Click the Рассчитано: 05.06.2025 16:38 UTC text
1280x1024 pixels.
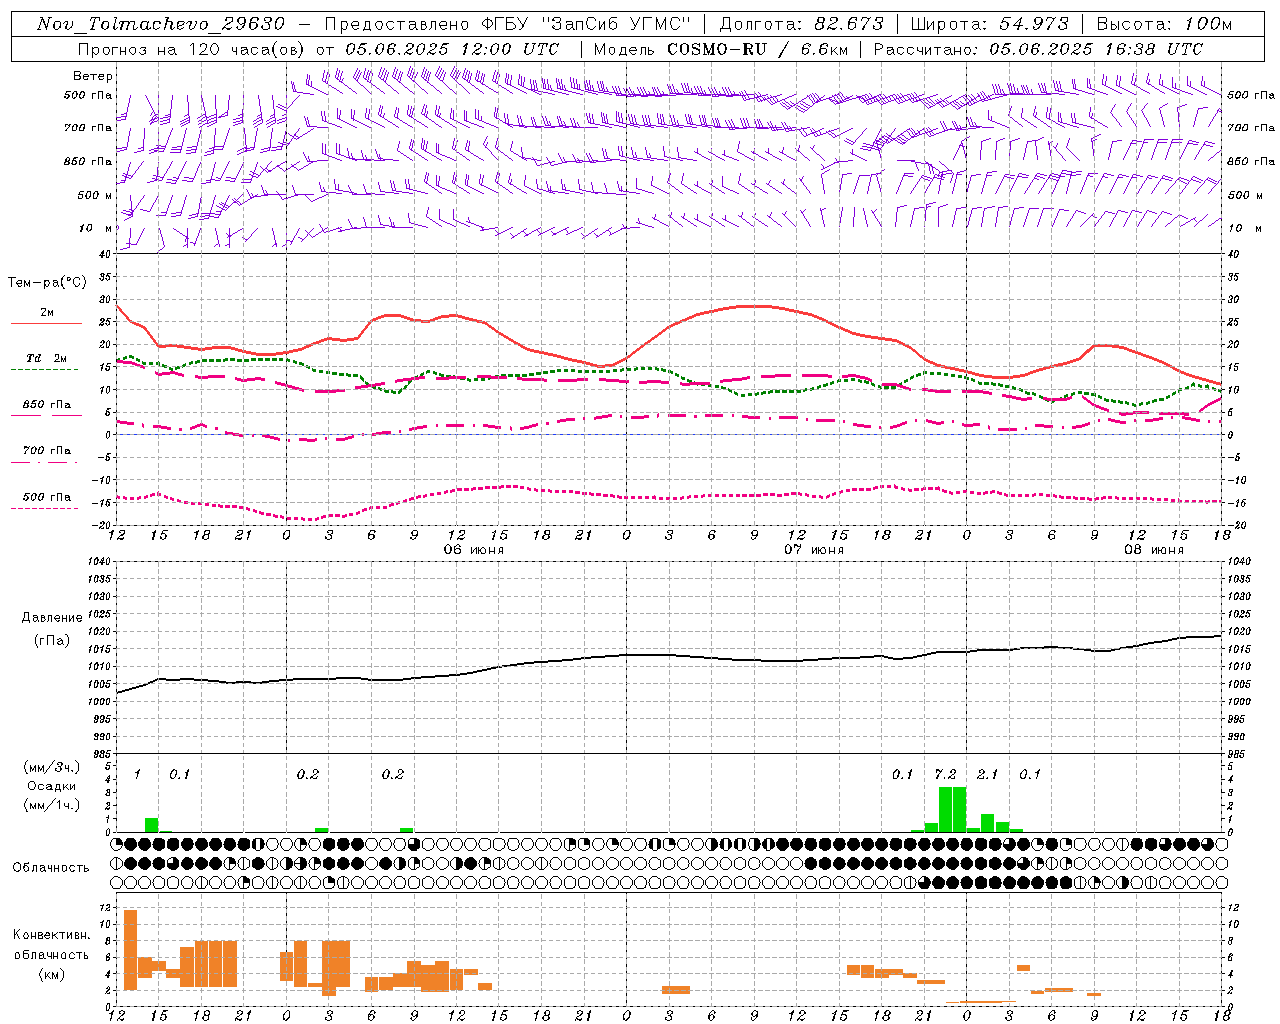[1038, 49]
